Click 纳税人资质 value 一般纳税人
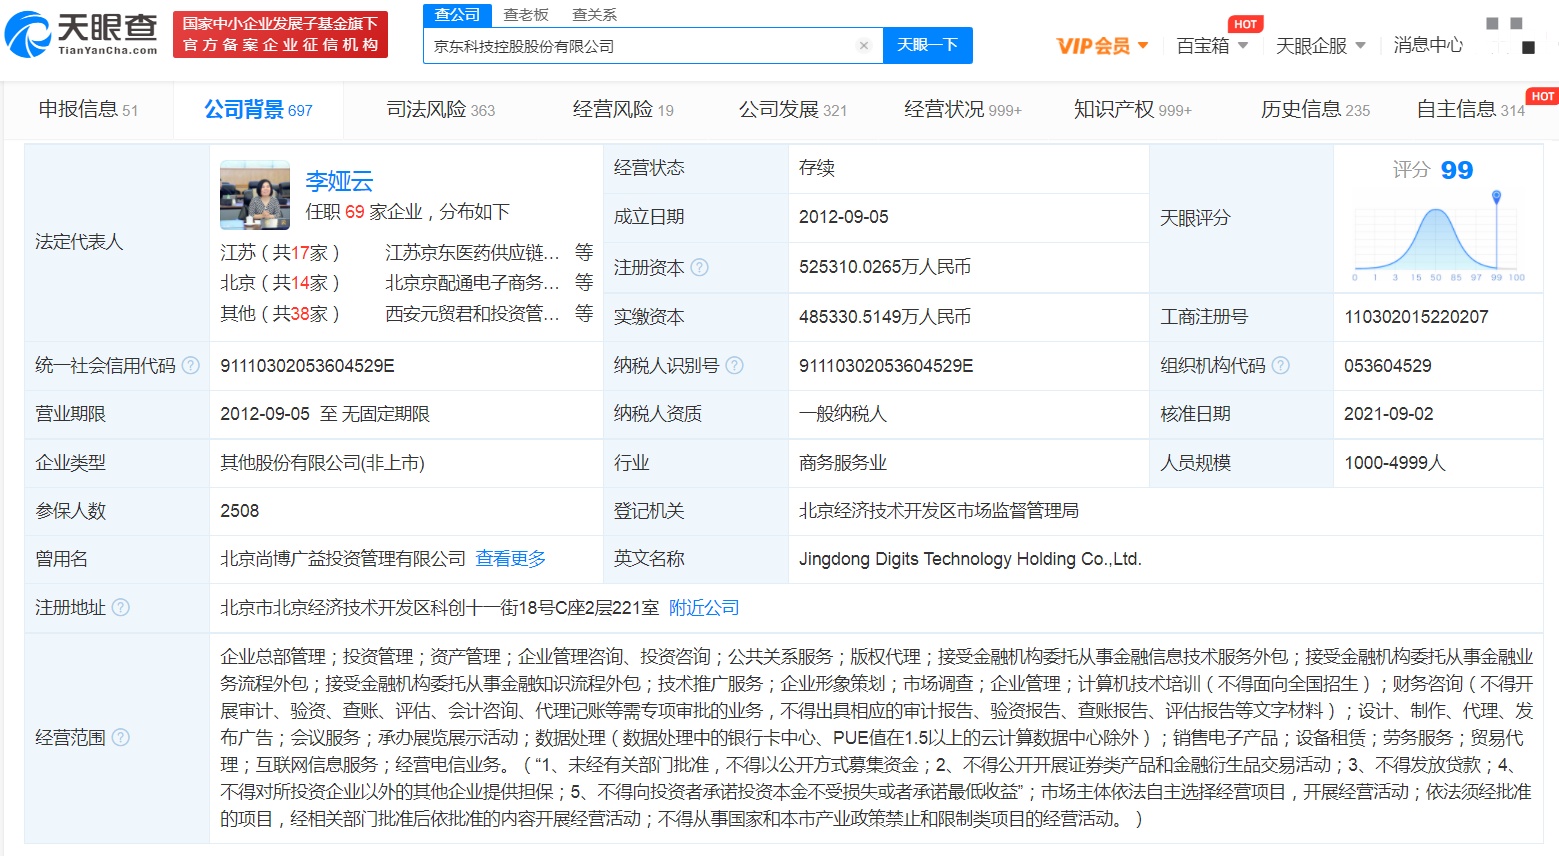1559x856 pixels. [843, 414]
